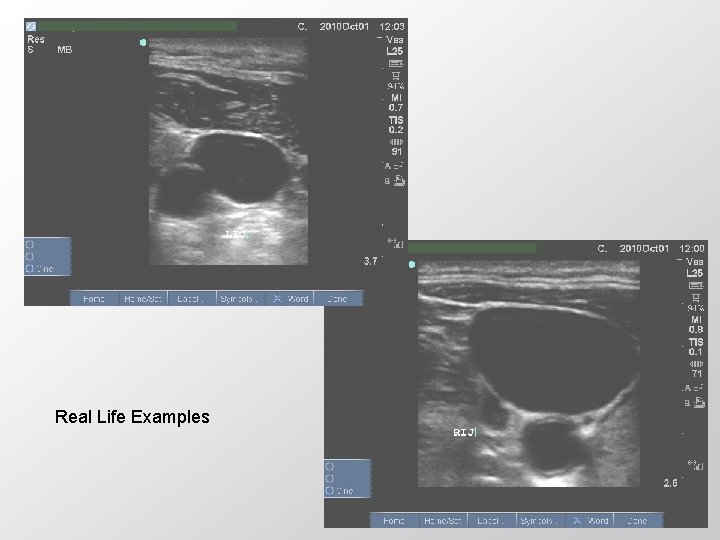Click X Word in the LIJ ultrasound screen

pos(290,298)
